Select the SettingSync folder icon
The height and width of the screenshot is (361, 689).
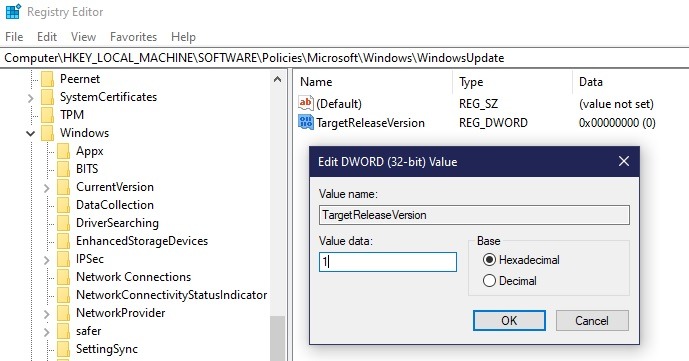63,349
